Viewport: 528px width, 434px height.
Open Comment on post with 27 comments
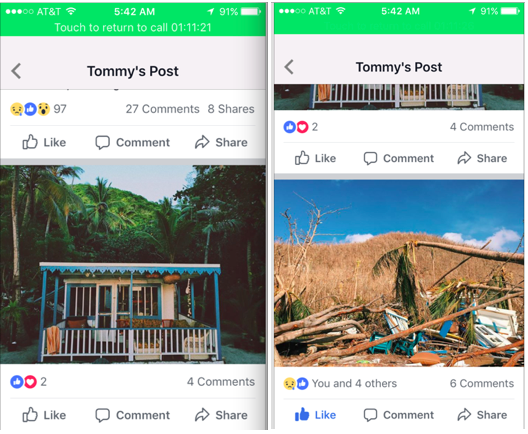132,142
